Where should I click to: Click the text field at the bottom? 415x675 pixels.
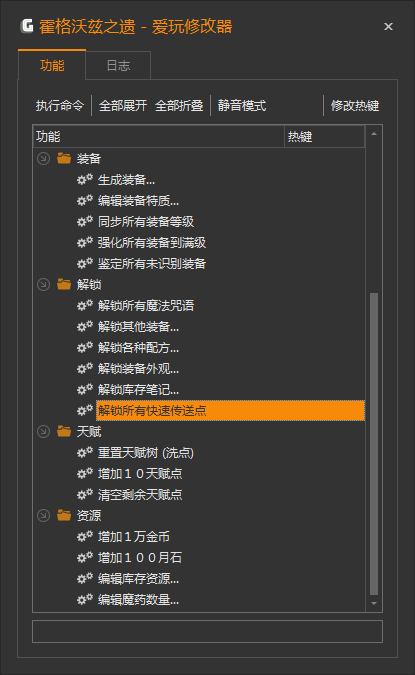(207, 631)
